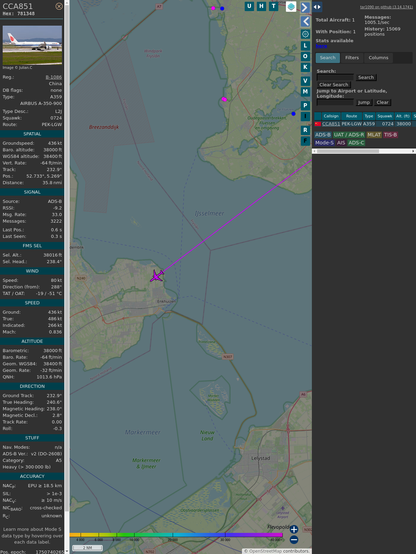Click the horizontal scrollbar under aircraft table

pyautogui.click(x=364, y=151)
